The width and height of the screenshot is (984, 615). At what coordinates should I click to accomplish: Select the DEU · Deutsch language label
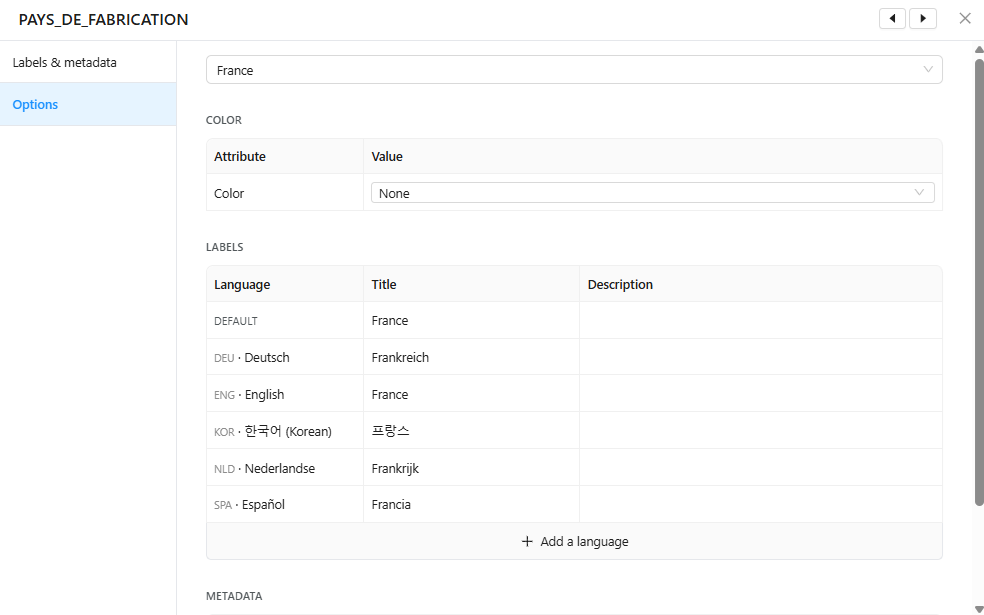point(252,358)
